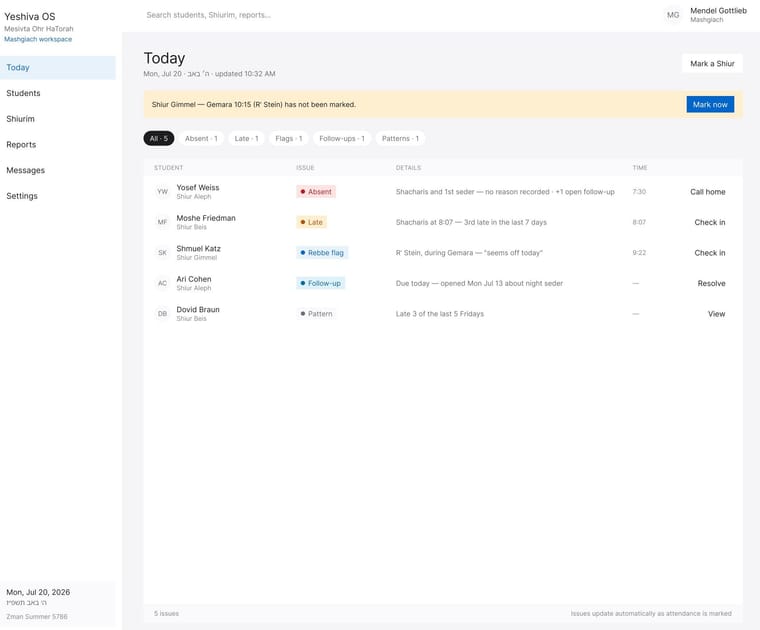Select Shmuel Katz's SK avatar

tap(162, 252)
